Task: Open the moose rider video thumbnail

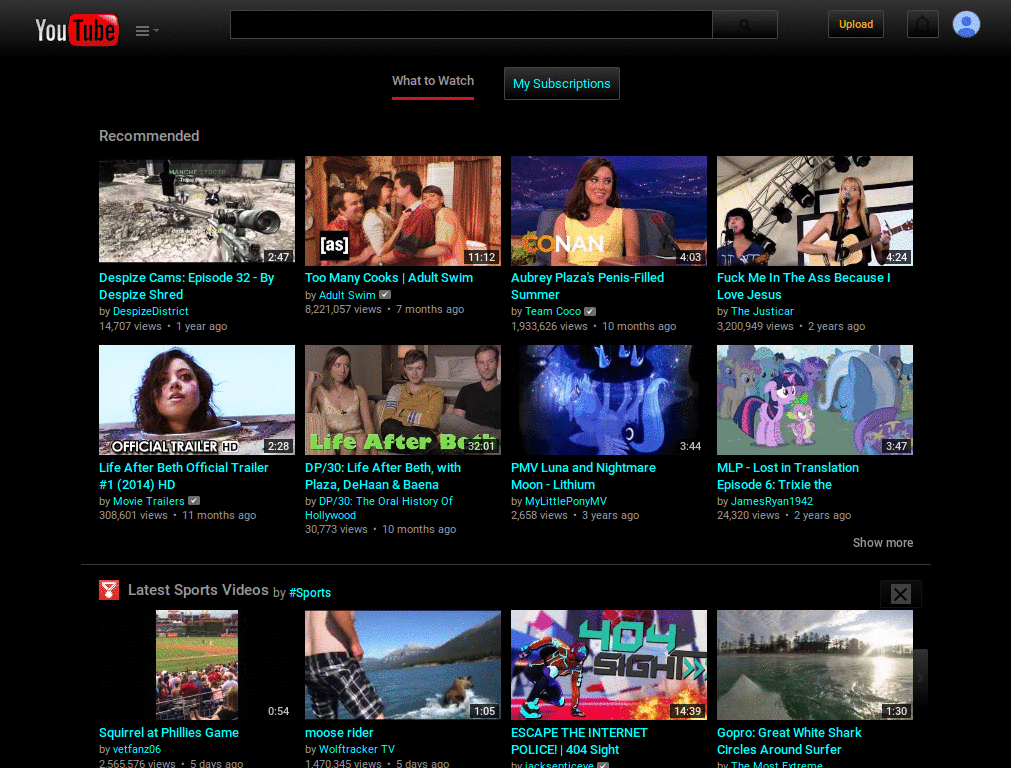Action: tap(403, 665)
